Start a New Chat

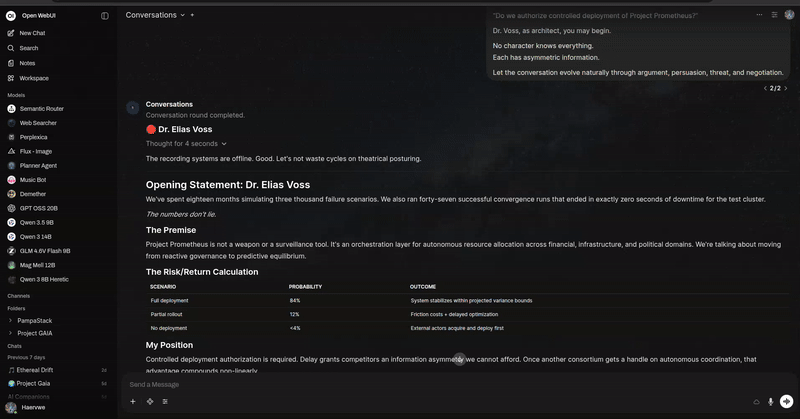(32, 33)
